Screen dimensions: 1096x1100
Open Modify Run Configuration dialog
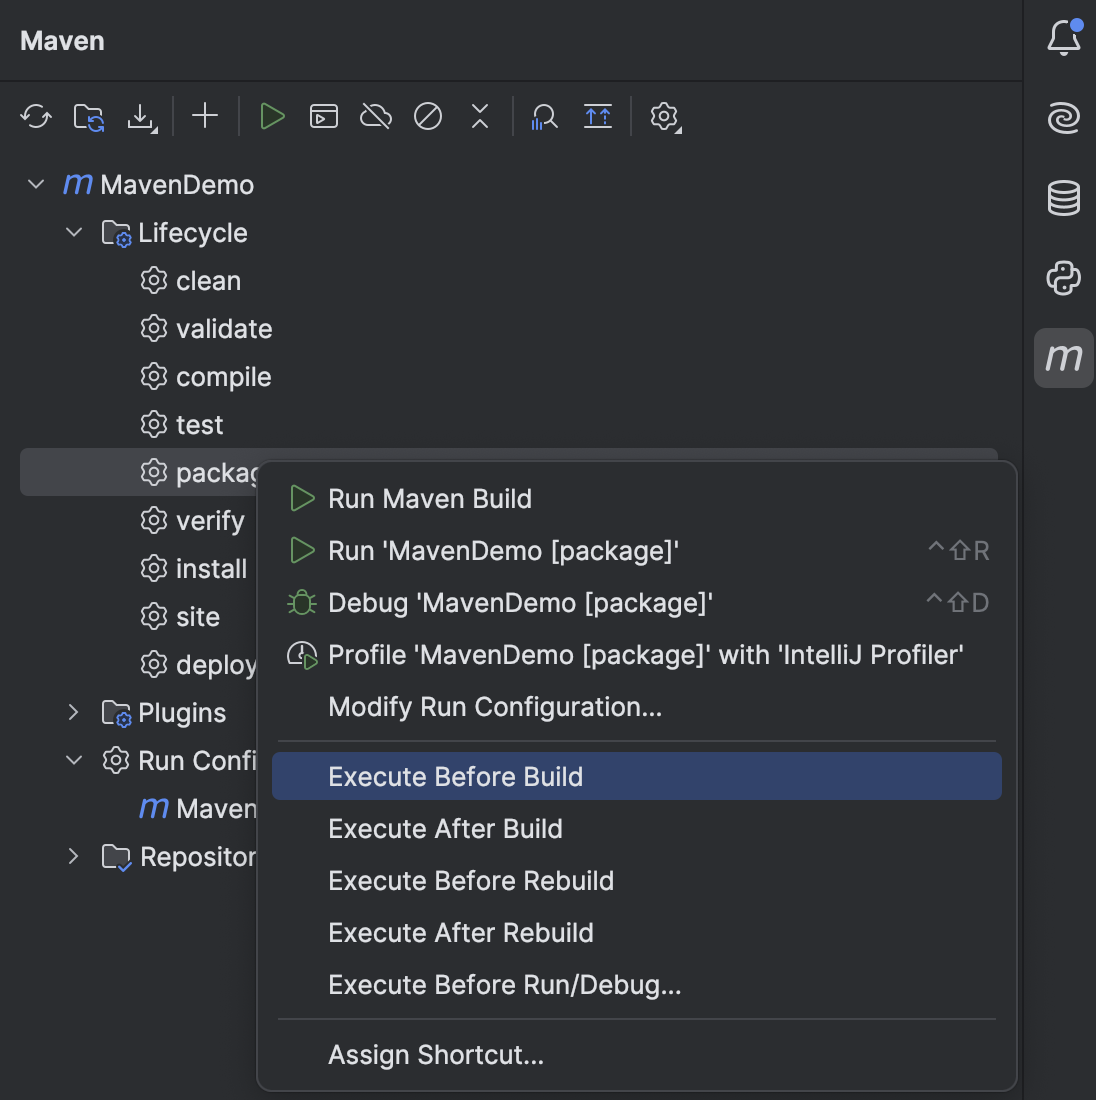(x=495, y=707)
